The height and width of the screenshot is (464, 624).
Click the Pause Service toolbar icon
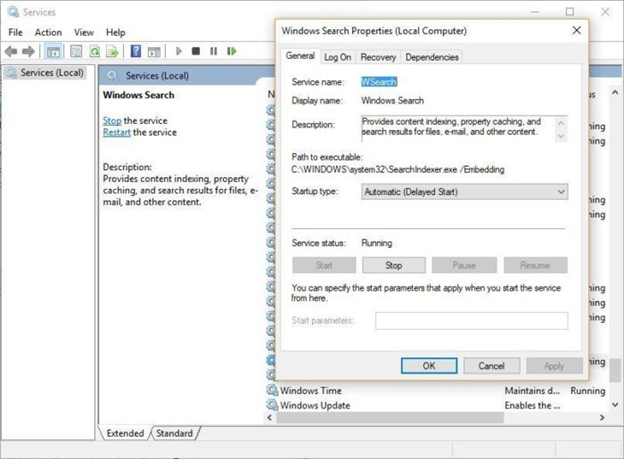click(214, 51)
